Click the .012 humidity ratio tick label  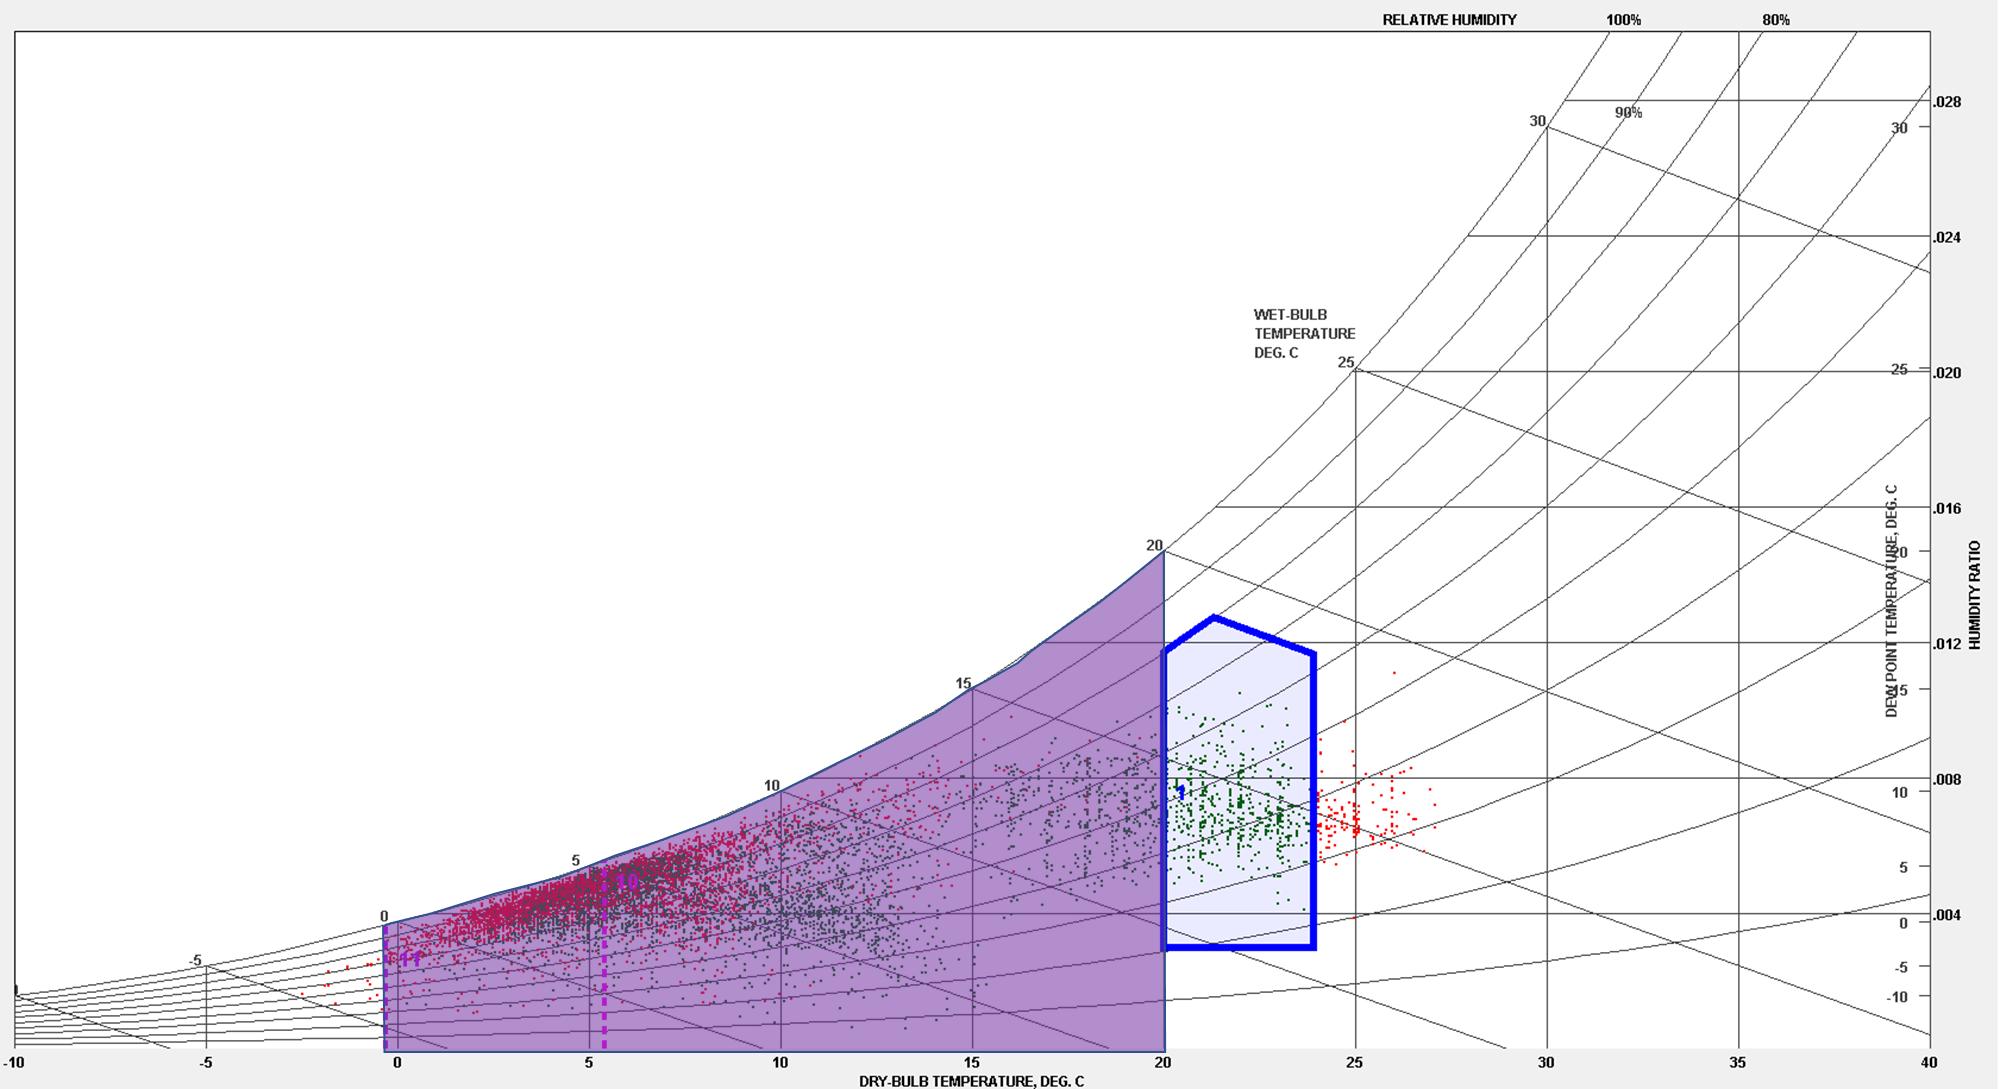tap(1946, 644)
